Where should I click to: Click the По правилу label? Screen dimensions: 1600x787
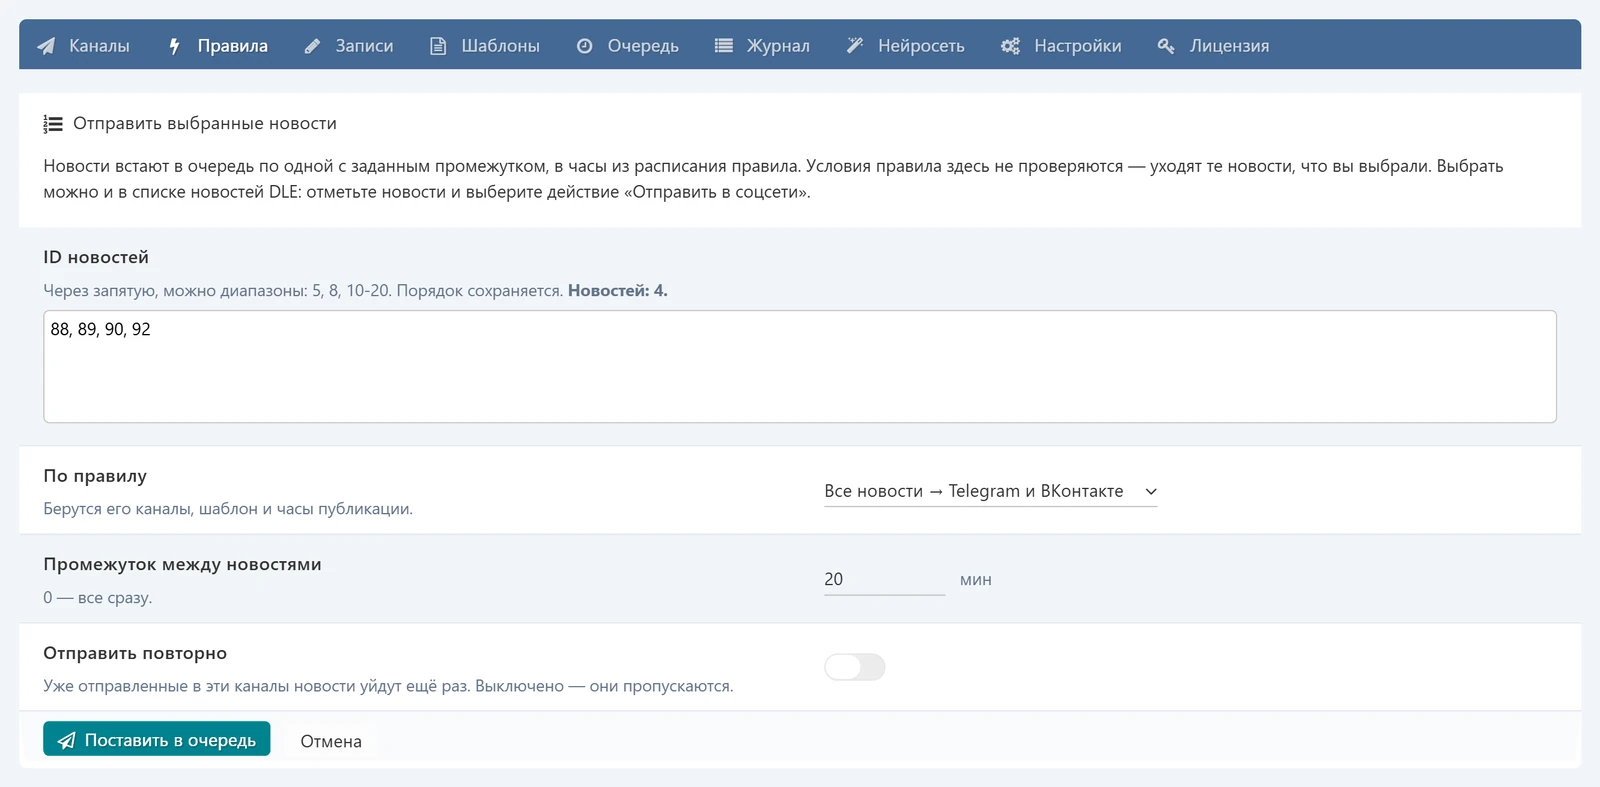(x=95, y=476)
